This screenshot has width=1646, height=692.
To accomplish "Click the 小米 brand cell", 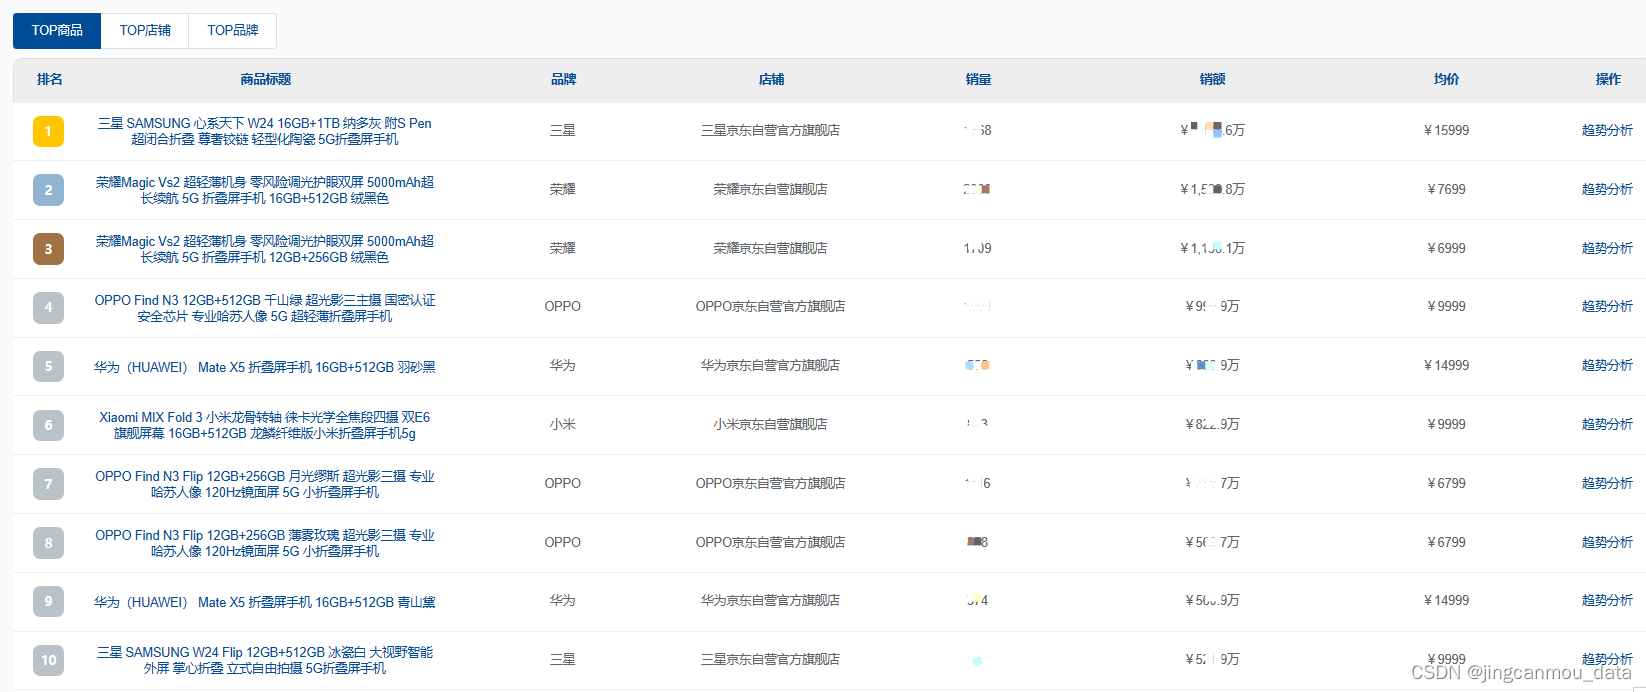I will 563,424.
